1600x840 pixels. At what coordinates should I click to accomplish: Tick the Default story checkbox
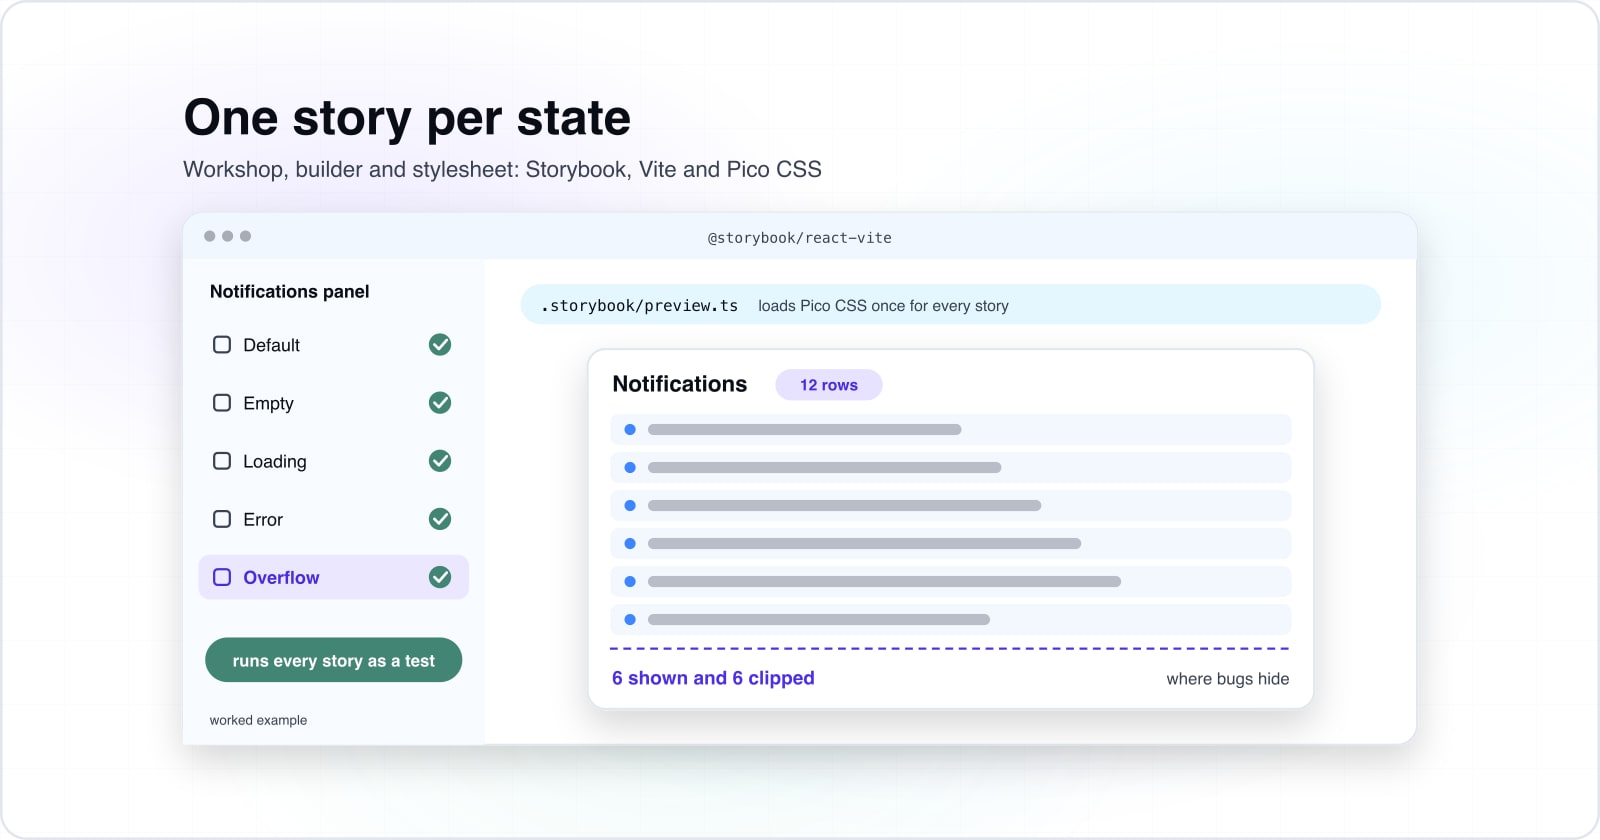coord(222,345)
